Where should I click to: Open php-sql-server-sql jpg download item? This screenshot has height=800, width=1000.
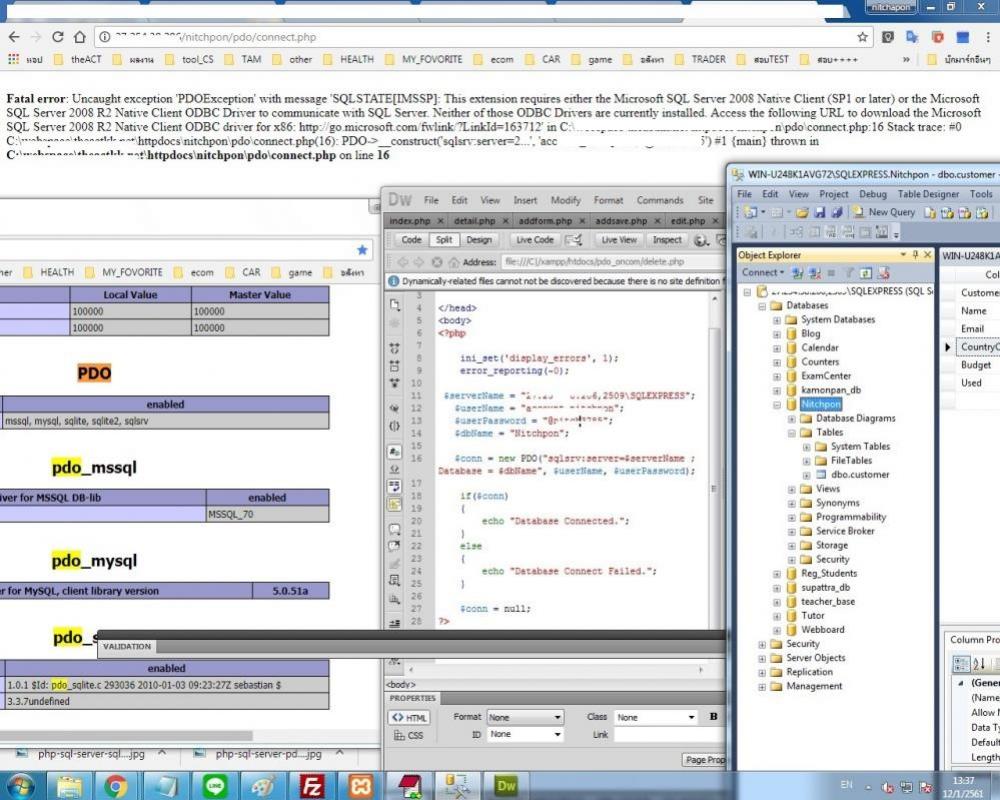(91, 754)
